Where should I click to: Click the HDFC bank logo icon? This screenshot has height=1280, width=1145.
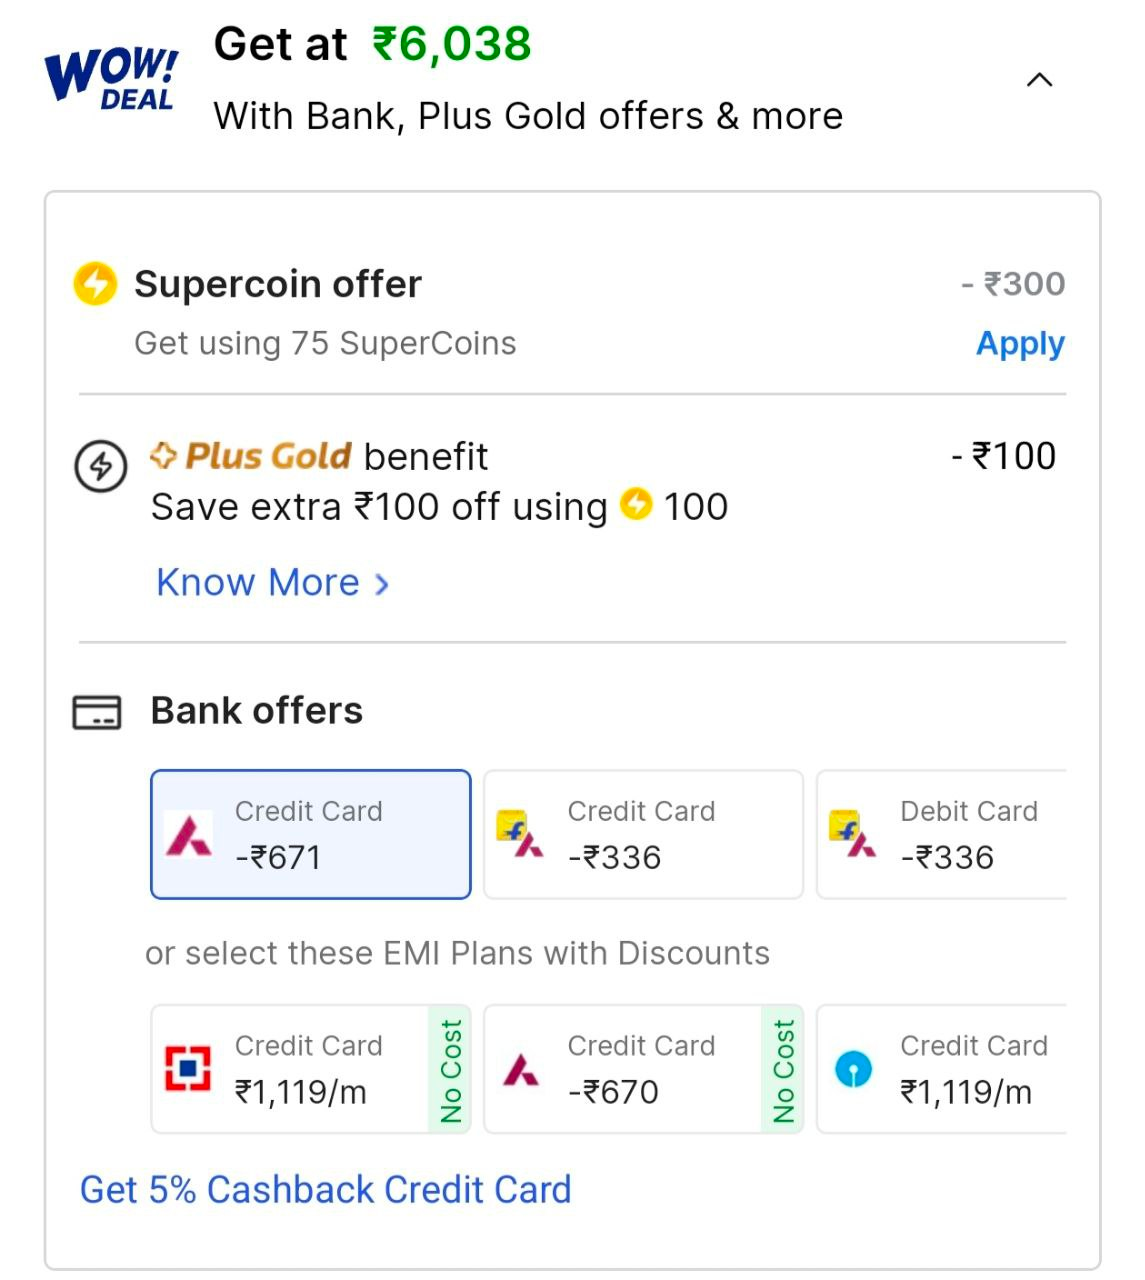point(188,1069)
